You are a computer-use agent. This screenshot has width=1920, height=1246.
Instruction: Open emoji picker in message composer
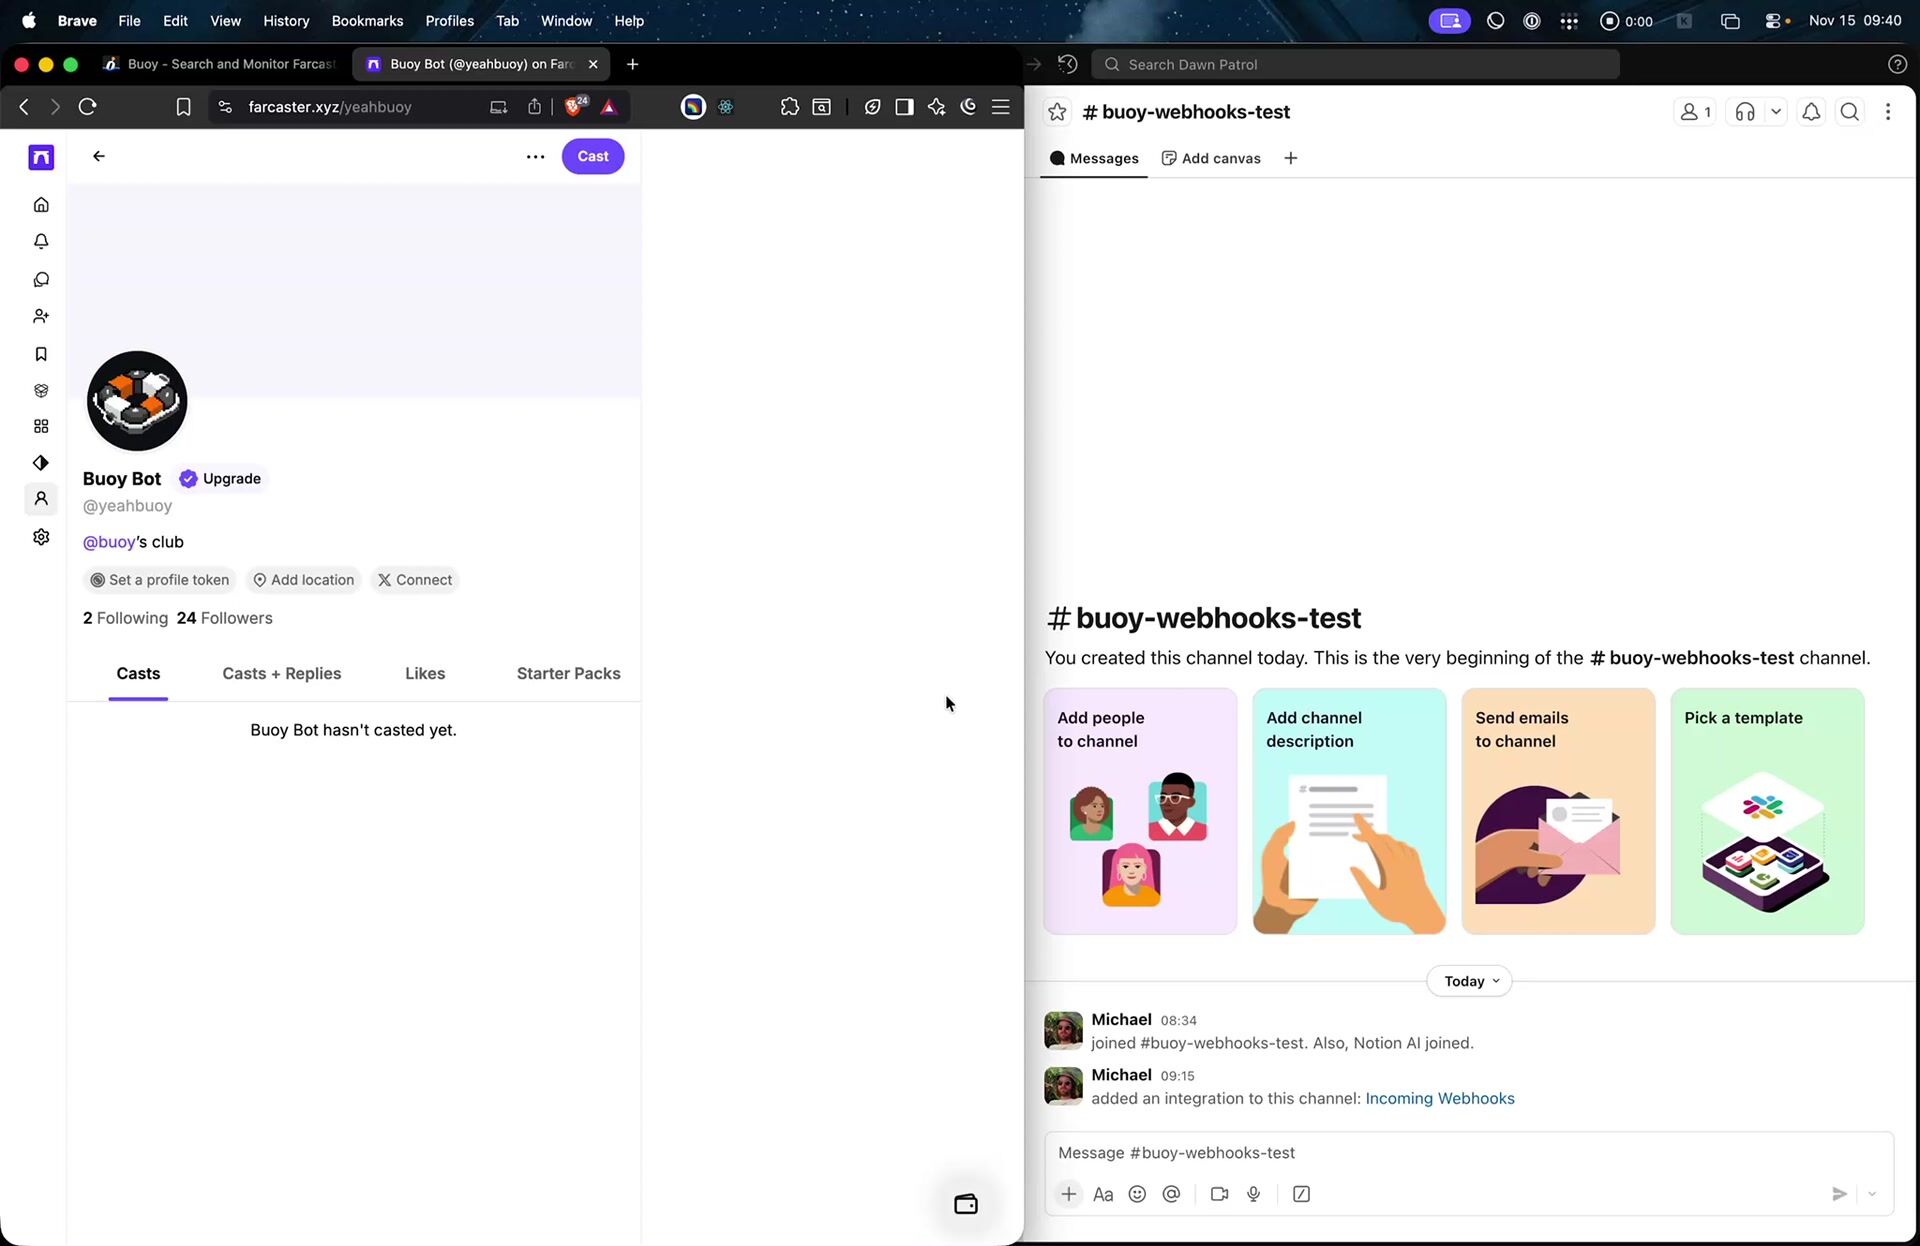[1137, 1194]
